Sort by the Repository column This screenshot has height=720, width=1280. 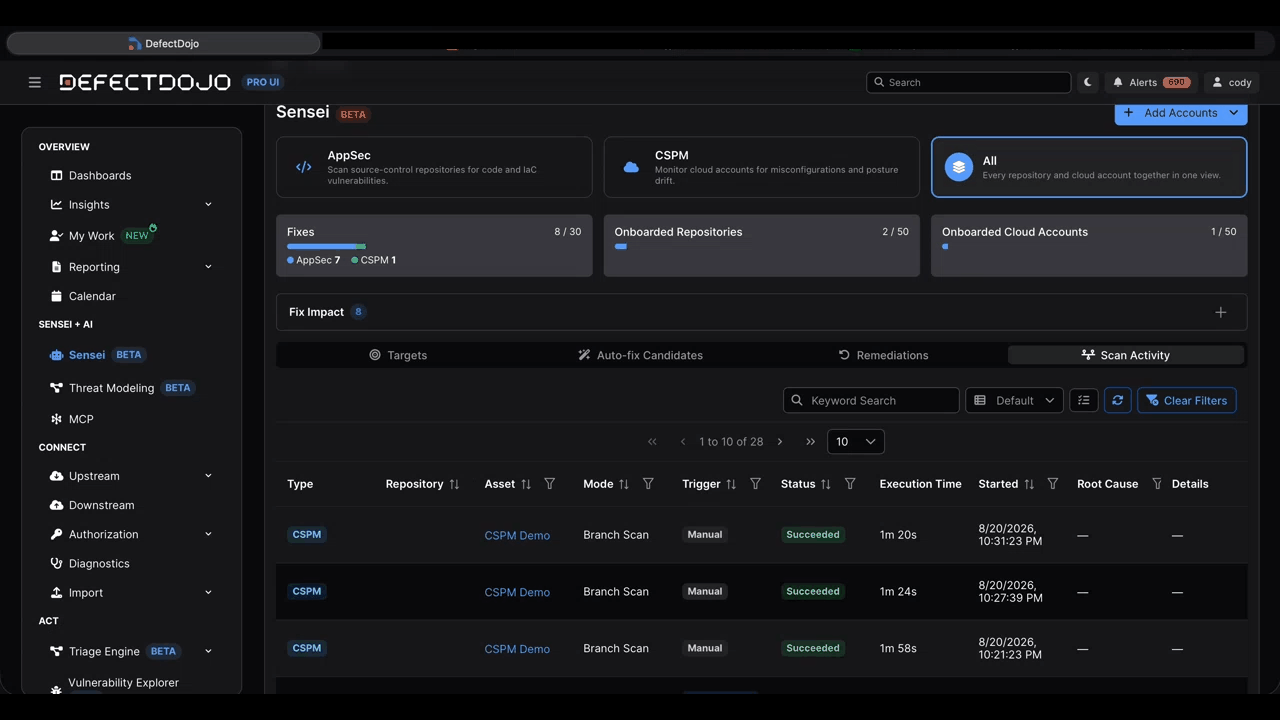454,484
